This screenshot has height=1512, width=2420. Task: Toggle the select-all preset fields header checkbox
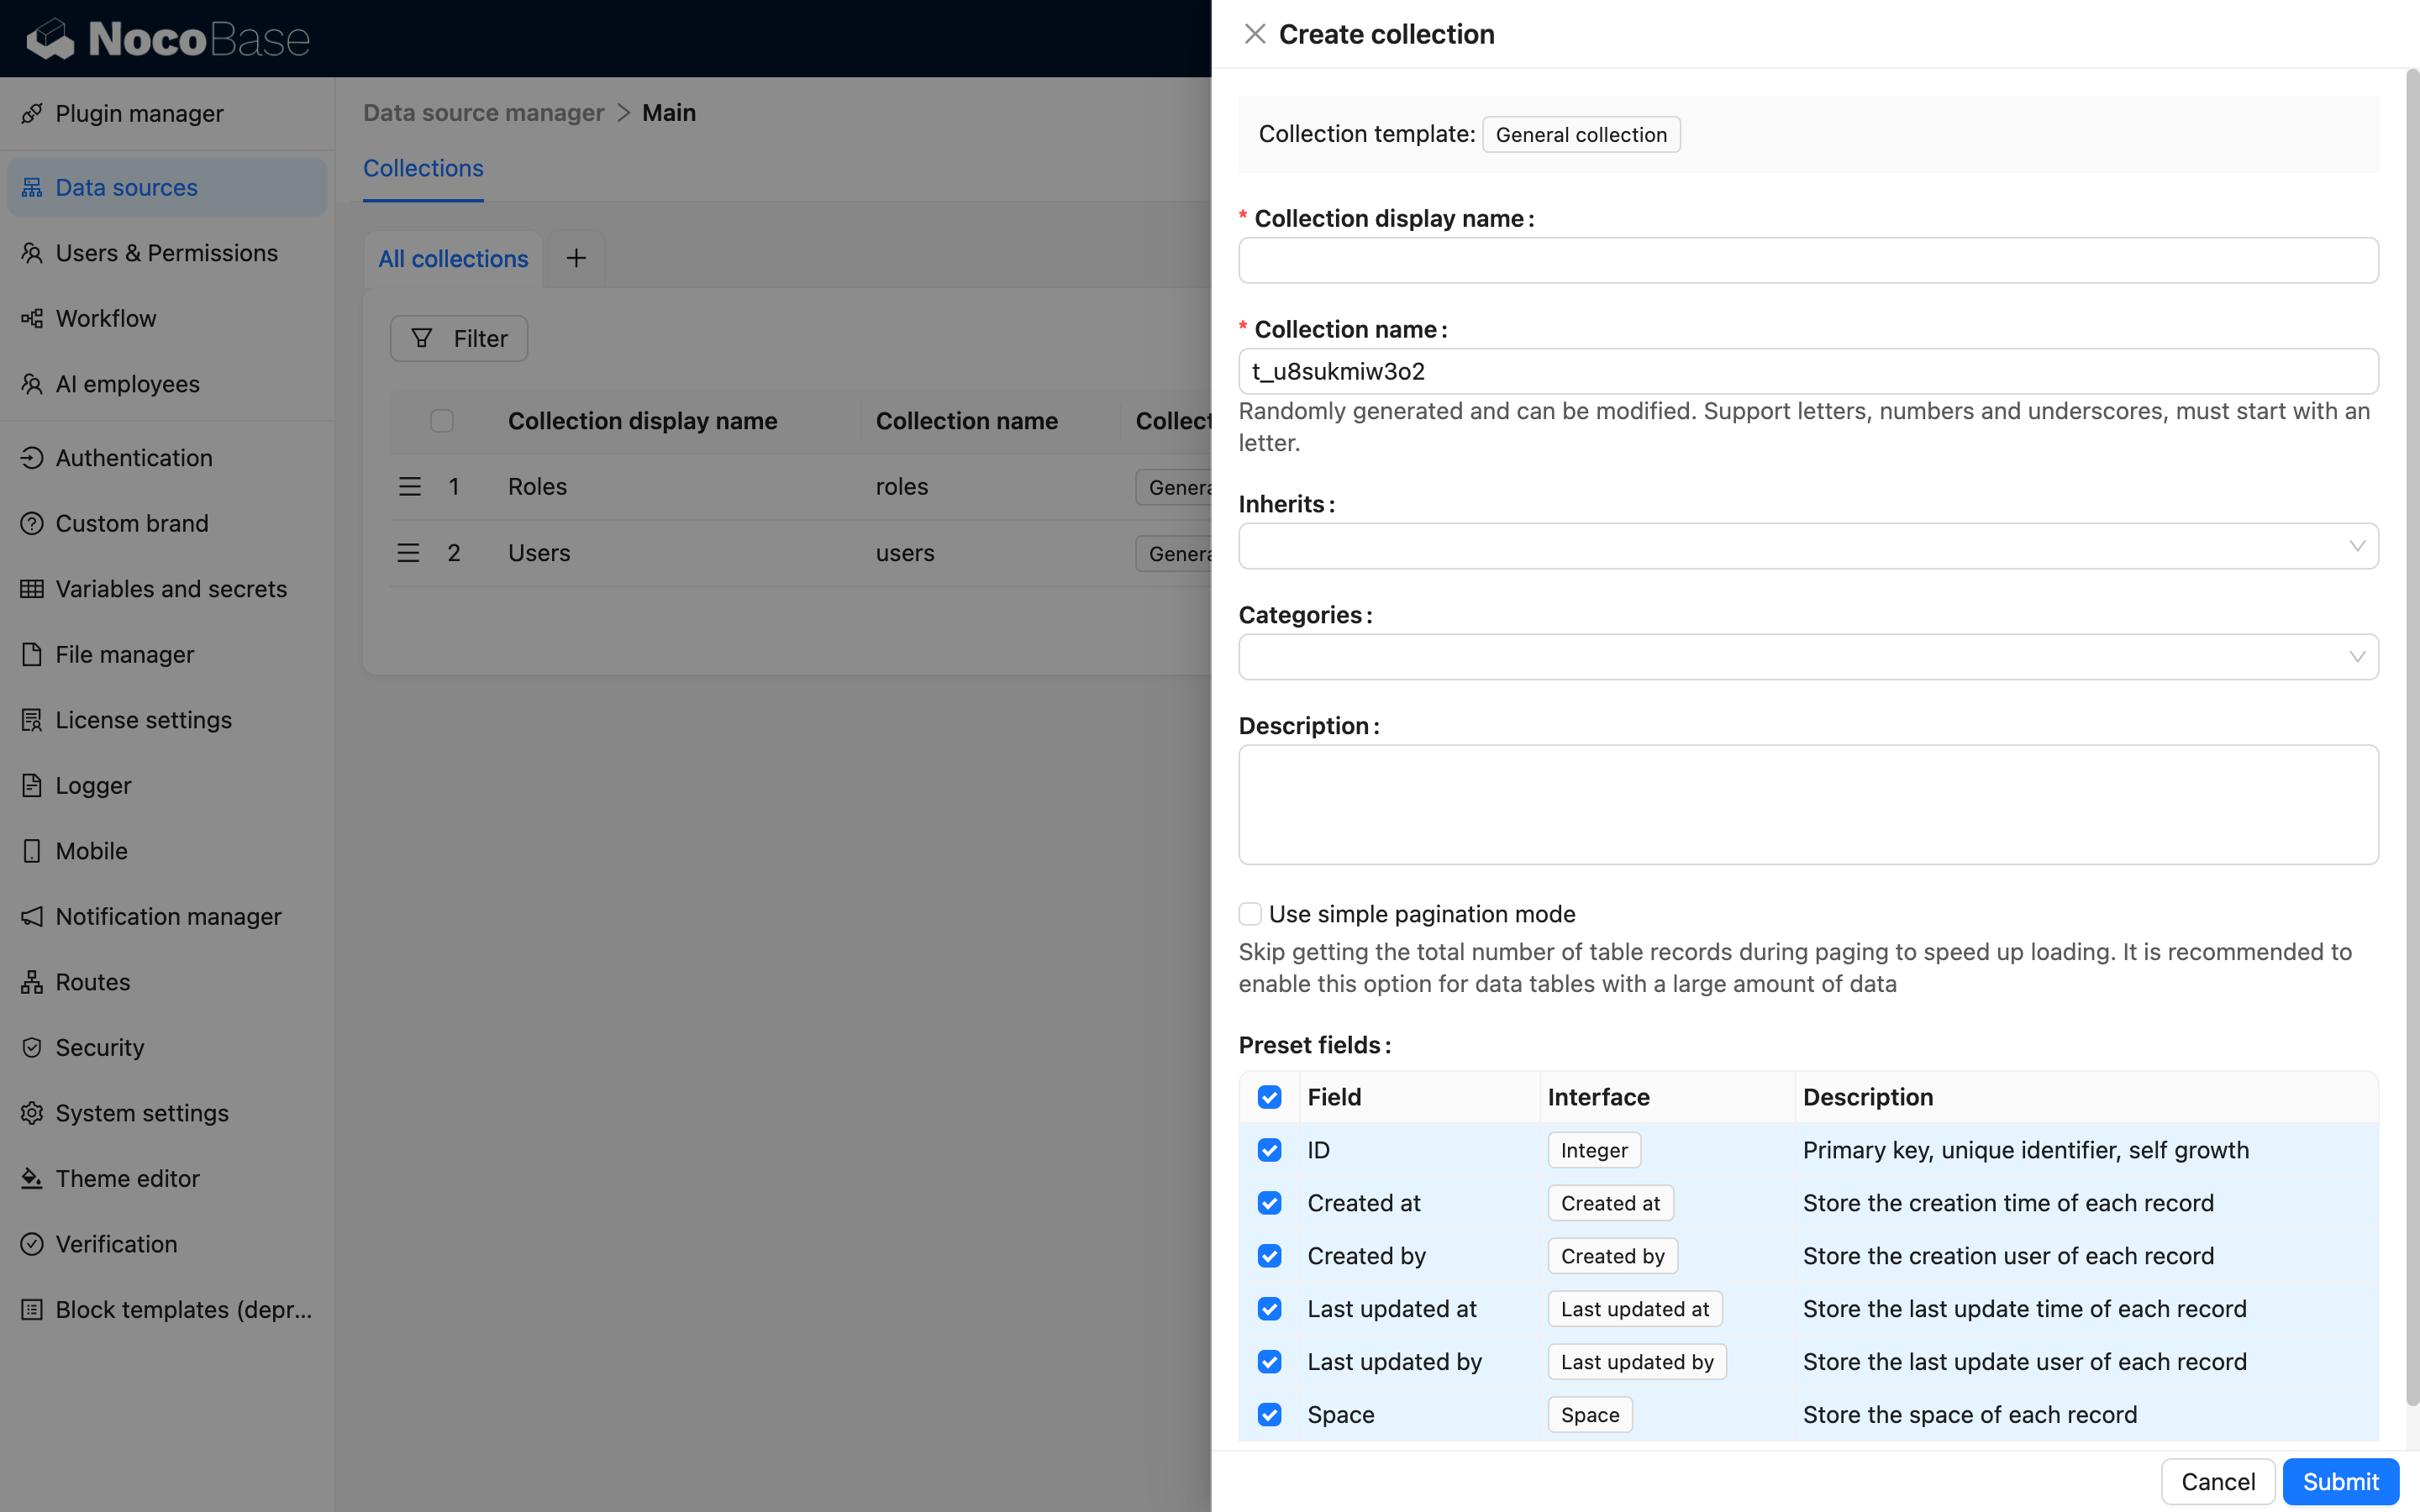pos(1269,1097)
